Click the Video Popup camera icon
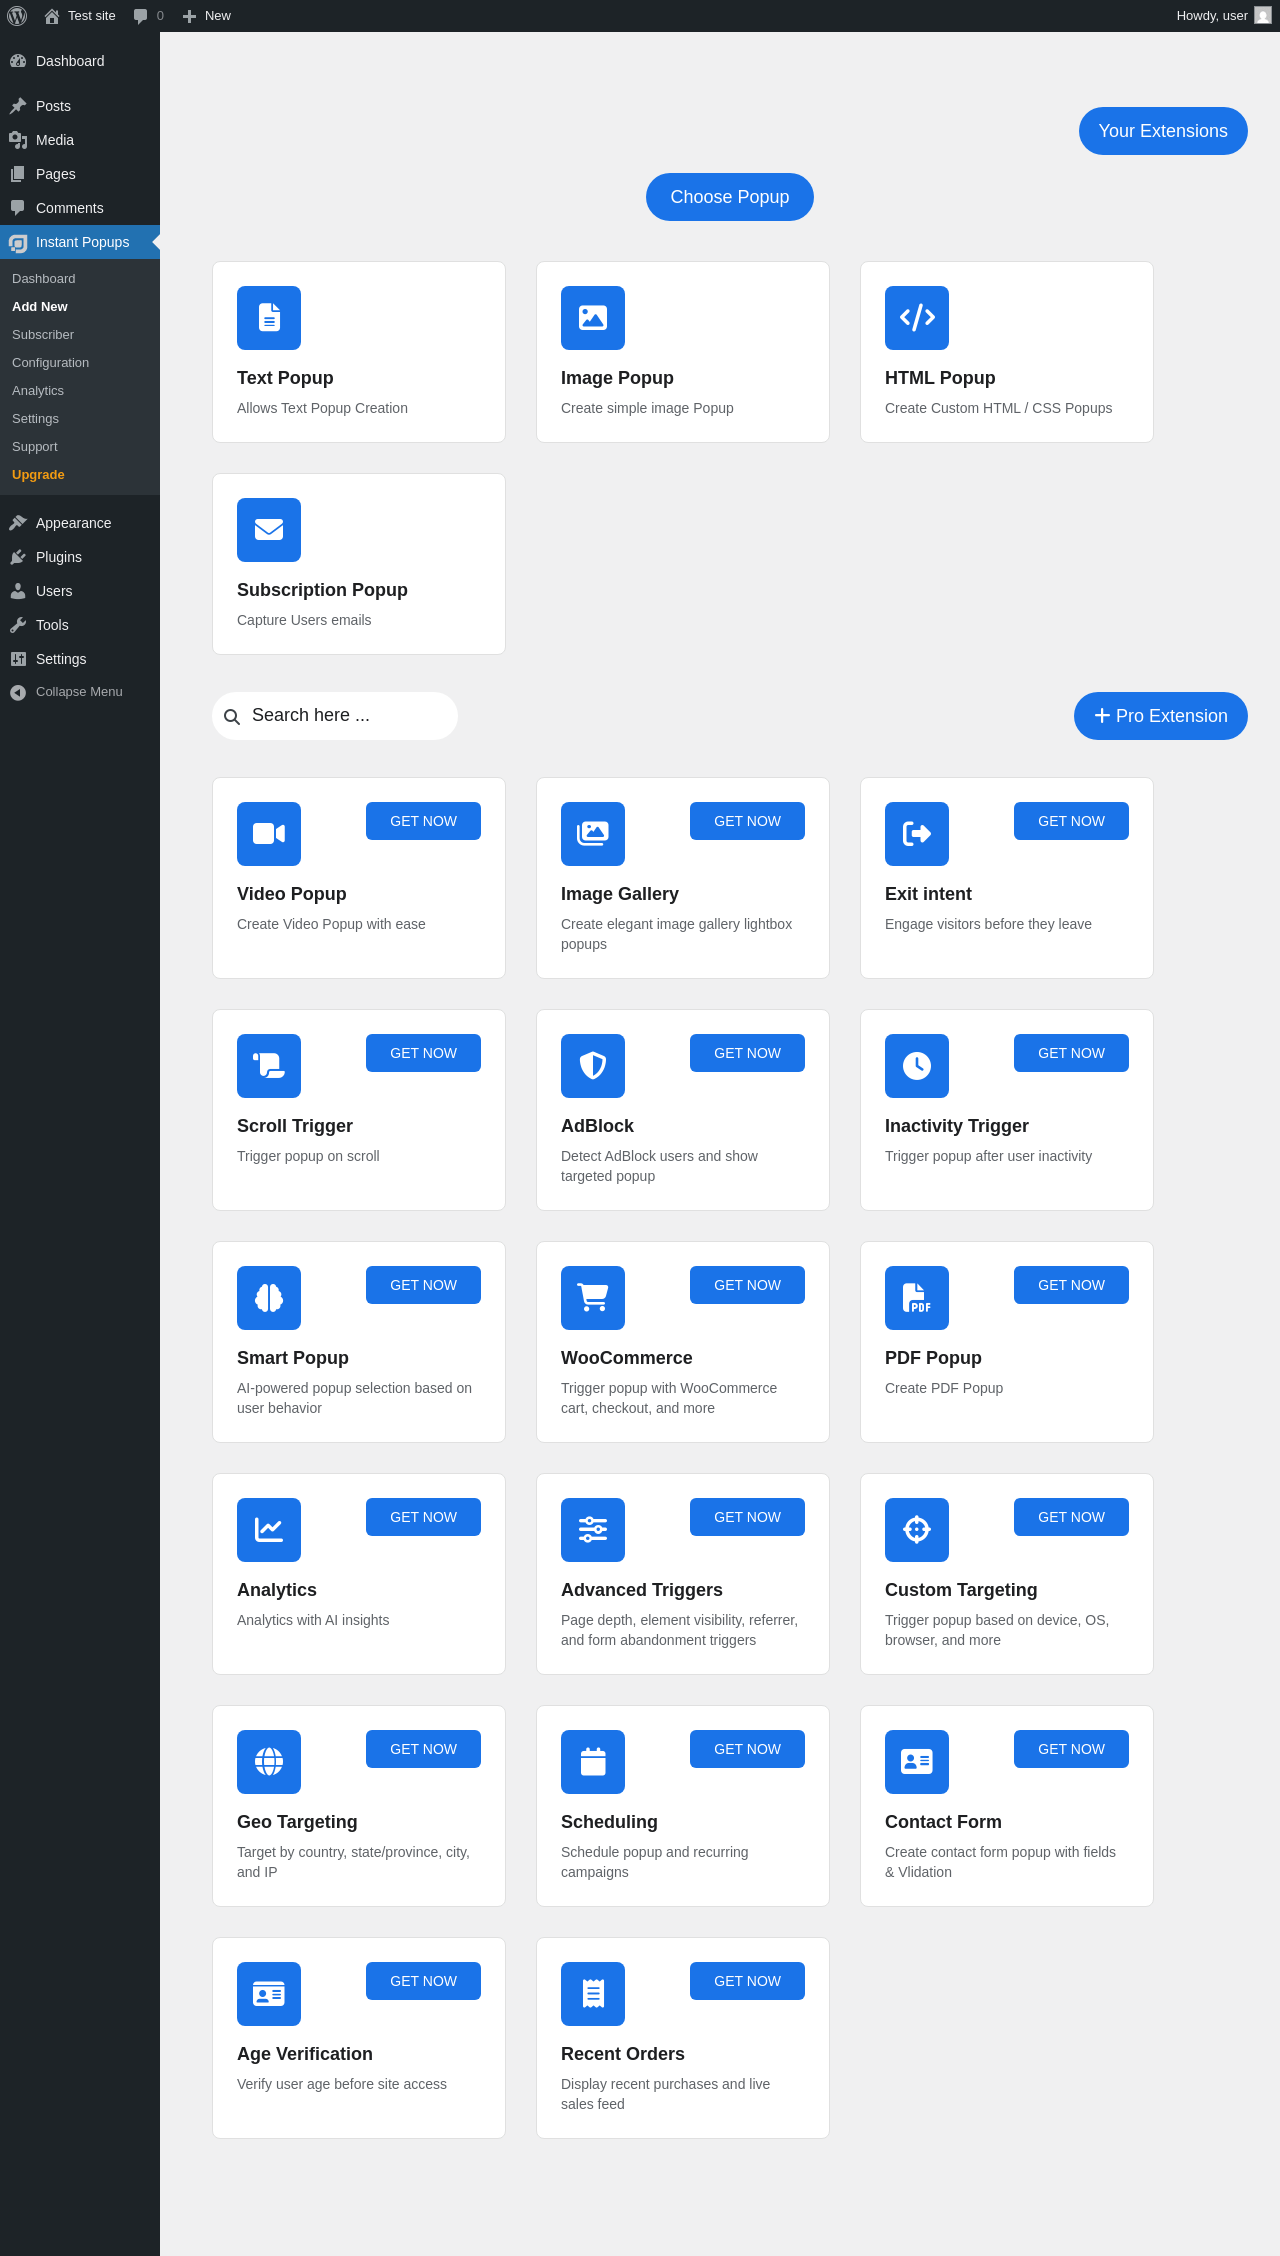This screenshot has height=2256, width=1280. (x=269, y=834)
